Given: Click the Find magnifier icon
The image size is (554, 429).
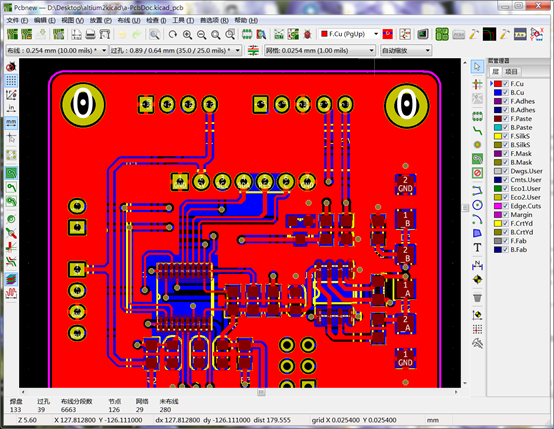Looking at the screenshot, I should pos(154,34).
